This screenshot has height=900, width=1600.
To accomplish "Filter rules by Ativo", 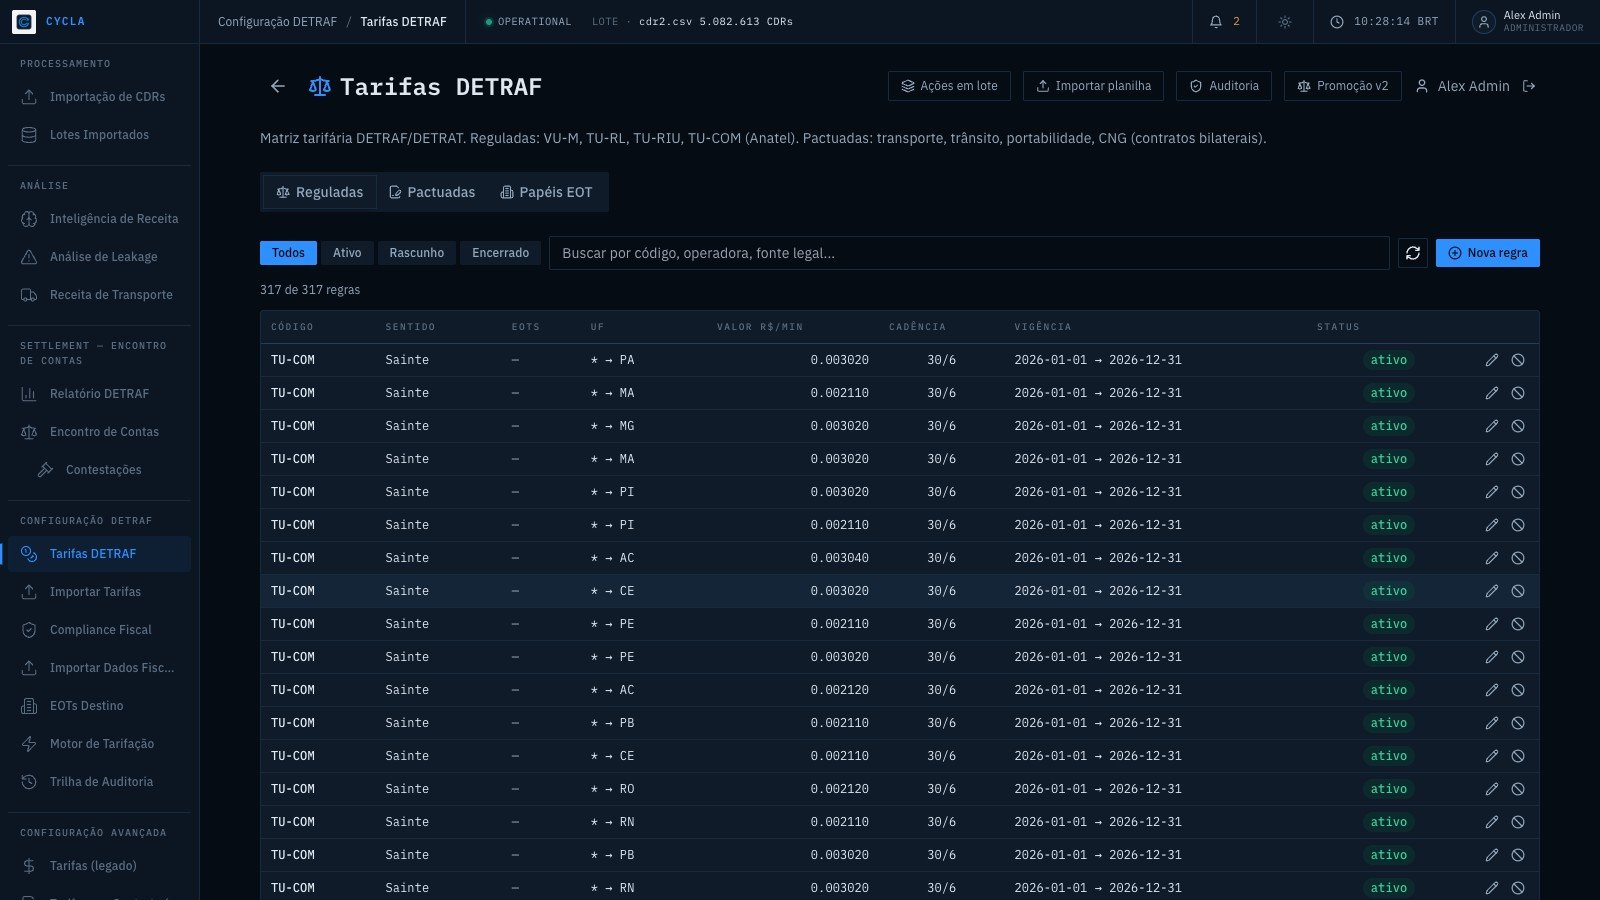I will [x=347, y=253].
